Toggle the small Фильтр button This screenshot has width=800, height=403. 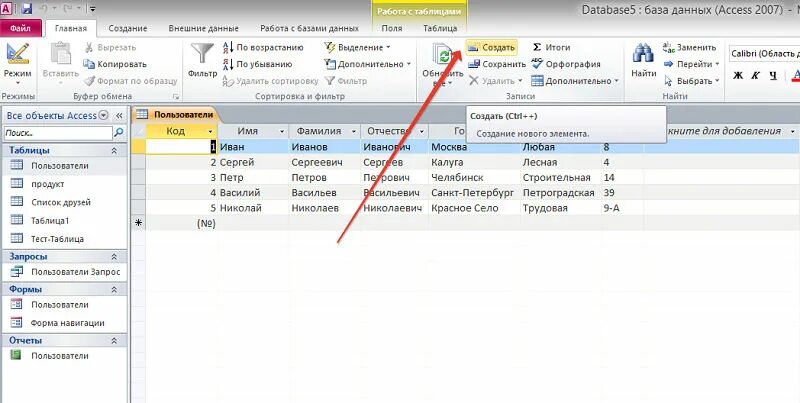coord(346,81)
